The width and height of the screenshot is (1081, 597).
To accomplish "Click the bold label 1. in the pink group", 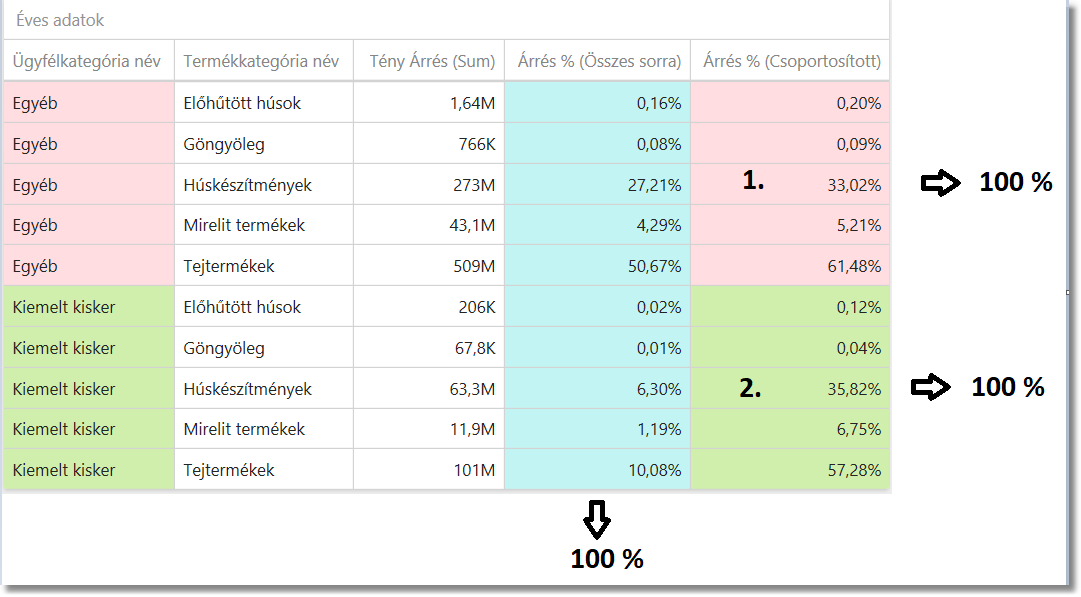I will coord(753,181).
